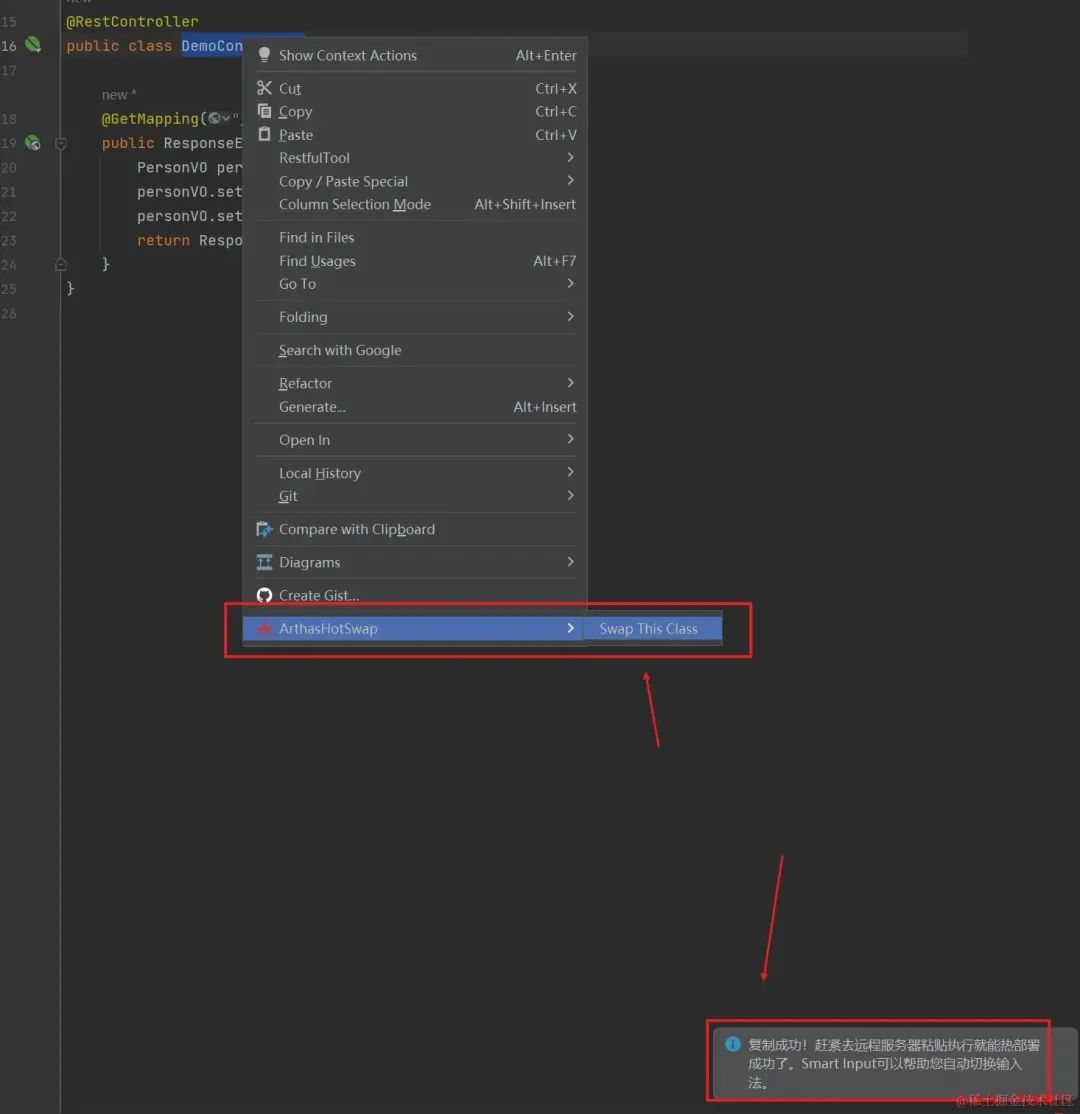The image size is (1080, 1114).
Task: Click the GitHub icon beside Create Gist
Action: pos(264,595)
